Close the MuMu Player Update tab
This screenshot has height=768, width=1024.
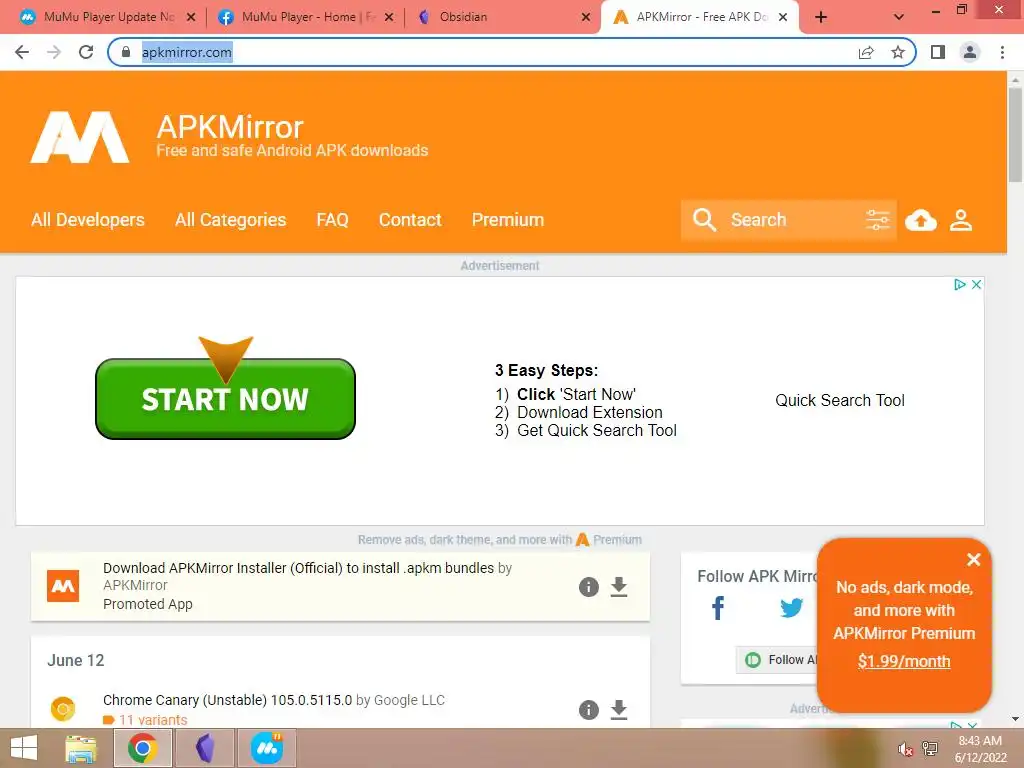click(x=191, y=18)
